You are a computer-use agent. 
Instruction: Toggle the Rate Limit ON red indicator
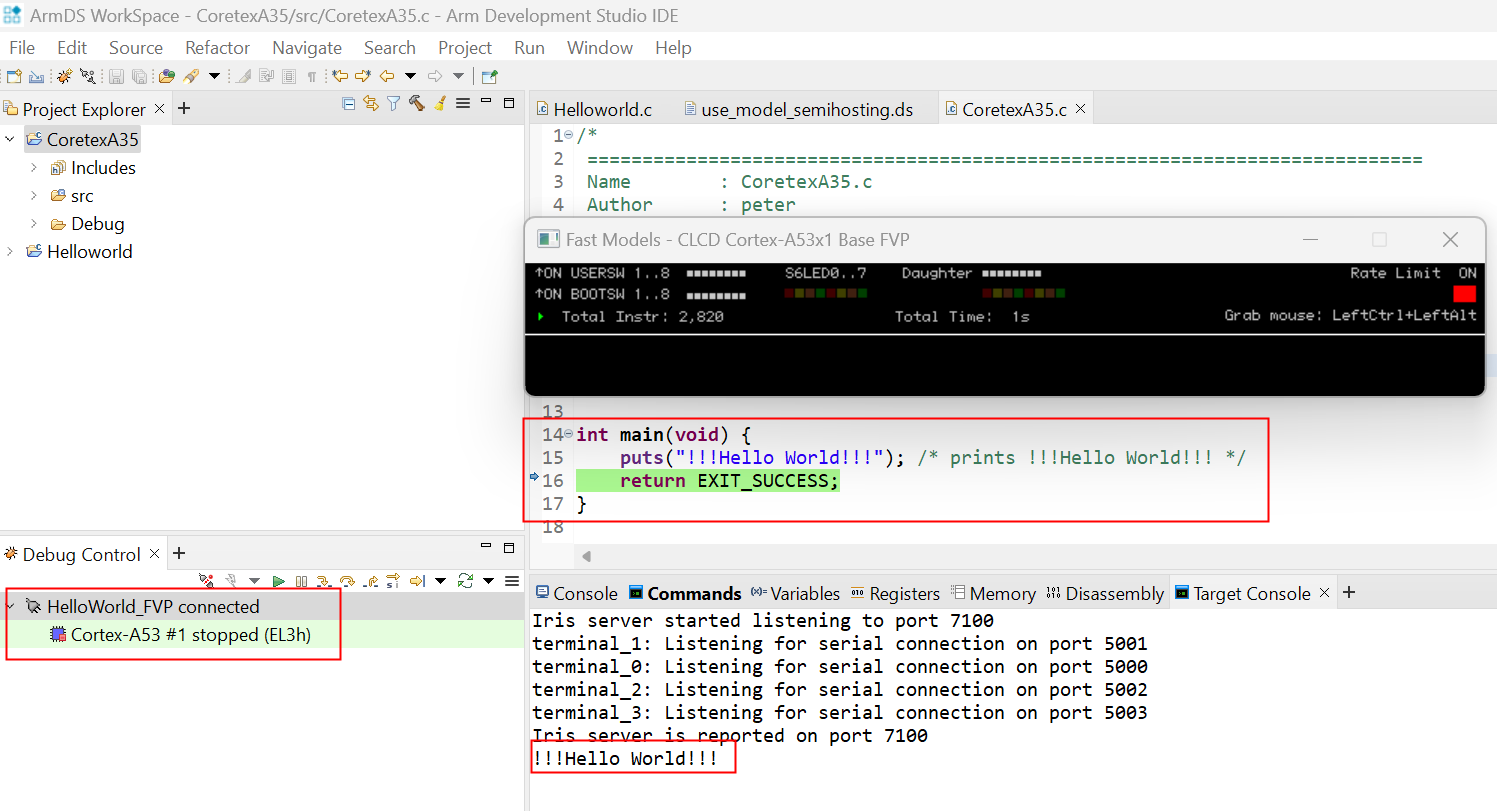click(1464, 294)
